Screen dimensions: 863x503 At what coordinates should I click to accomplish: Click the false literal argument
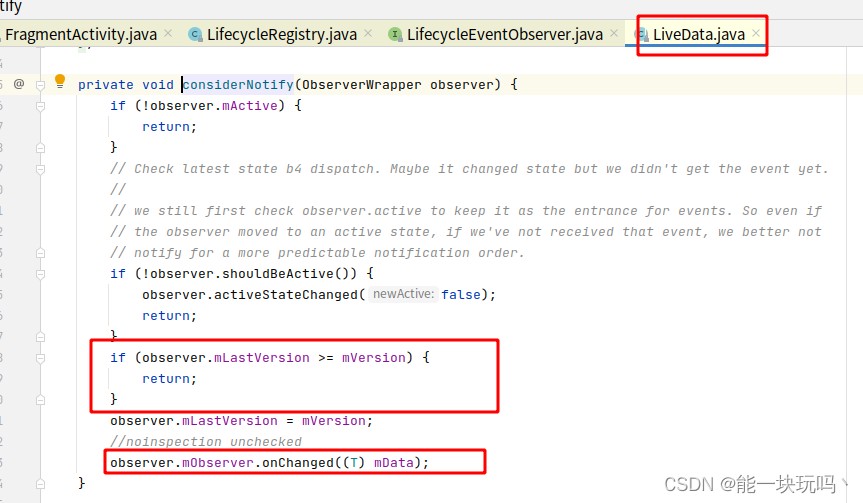coord(461,295)
